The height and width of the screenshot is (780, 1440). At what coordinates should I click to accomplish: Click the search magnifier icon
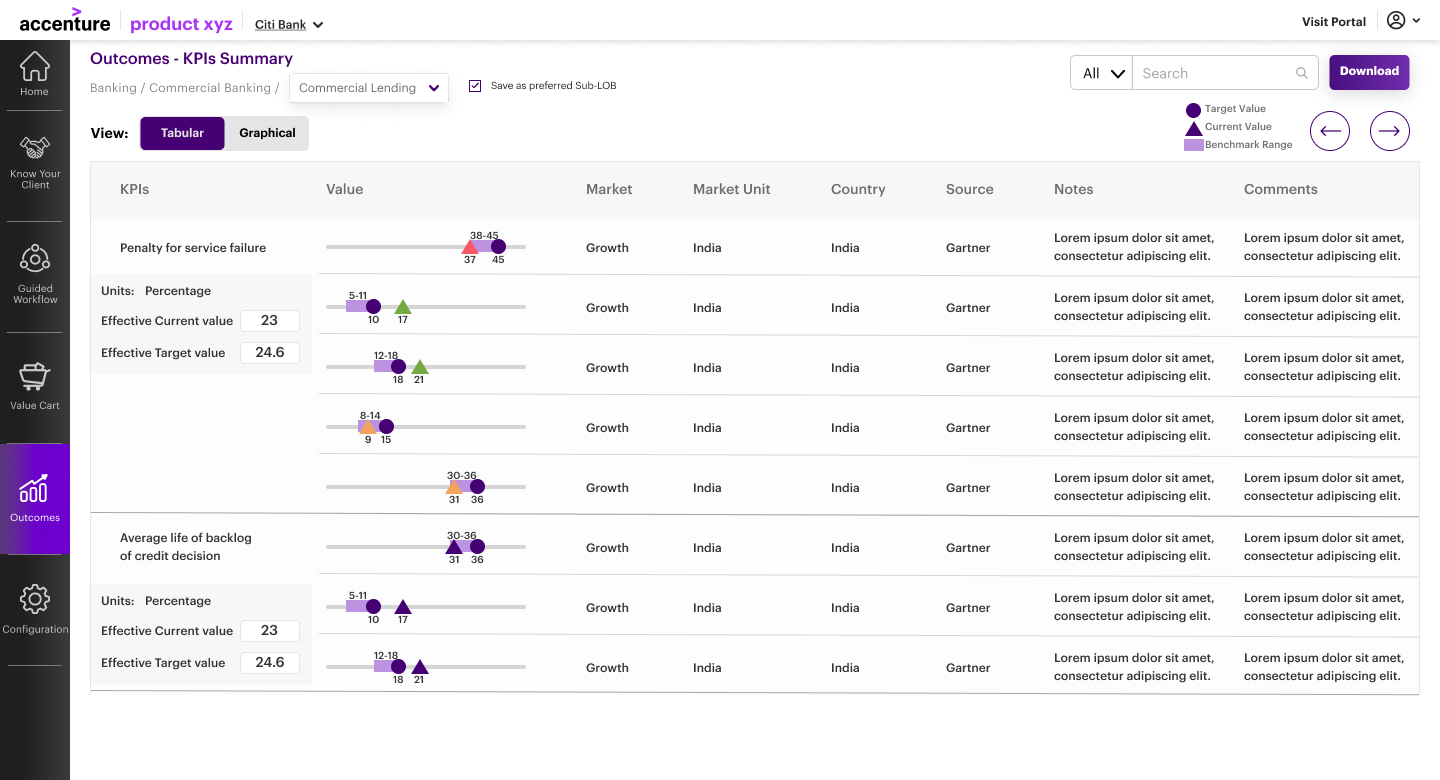(x=1302, y=73)
